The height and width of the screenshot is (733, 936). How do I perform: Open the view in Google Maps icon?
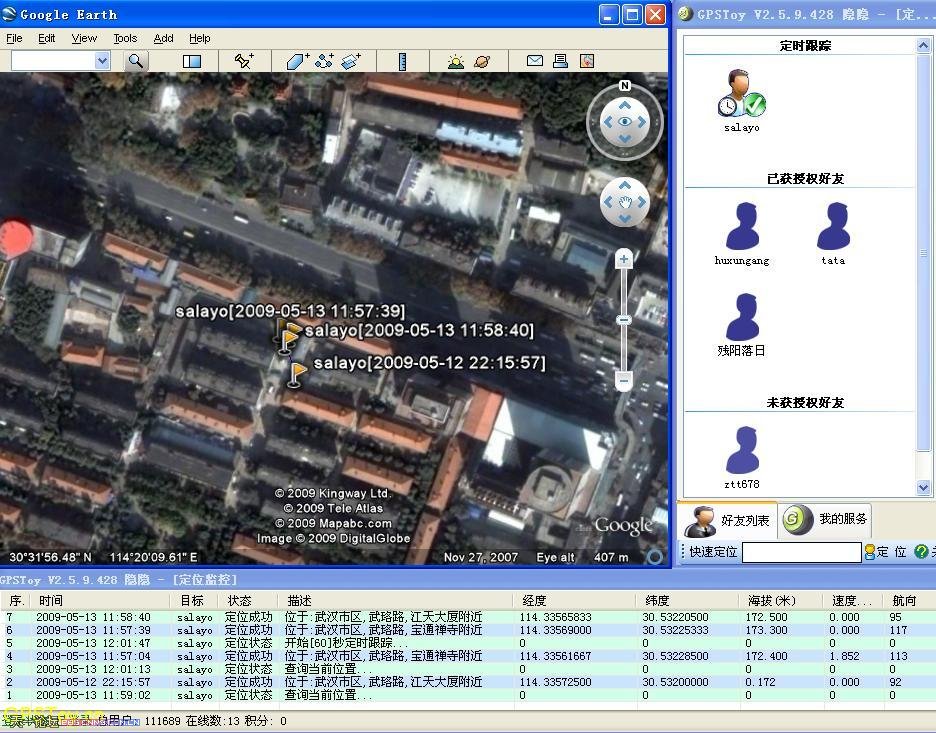pyautogui.click(x=587, y=60)
